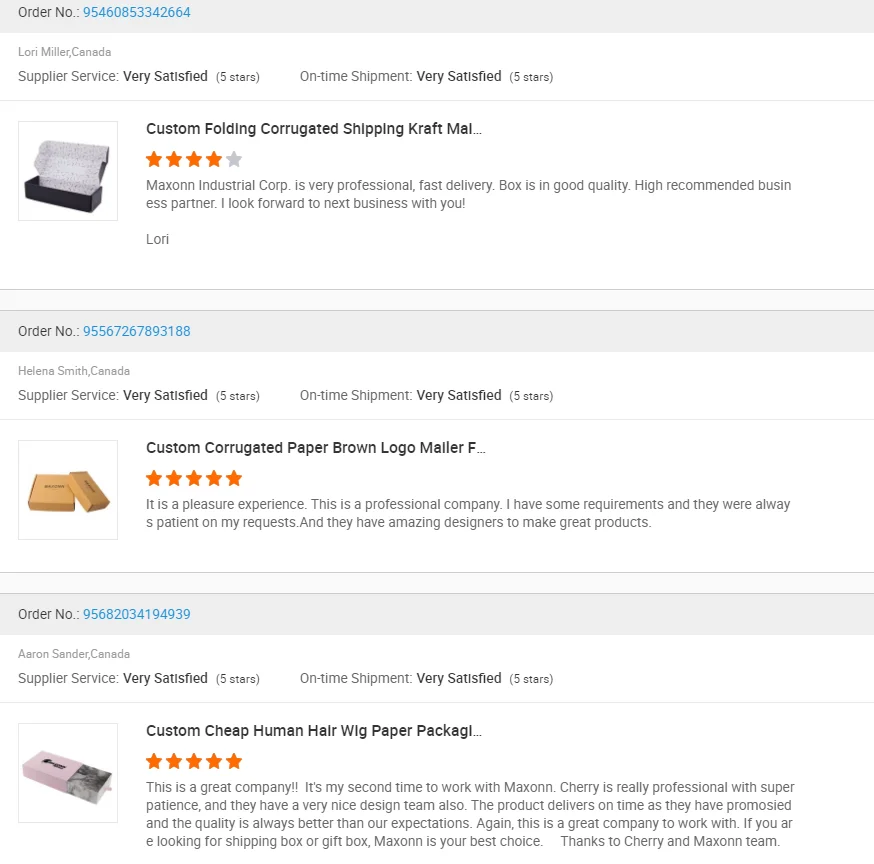
Task: Click reviewer name Helena Smith, Canada
Action: [74, 371]
